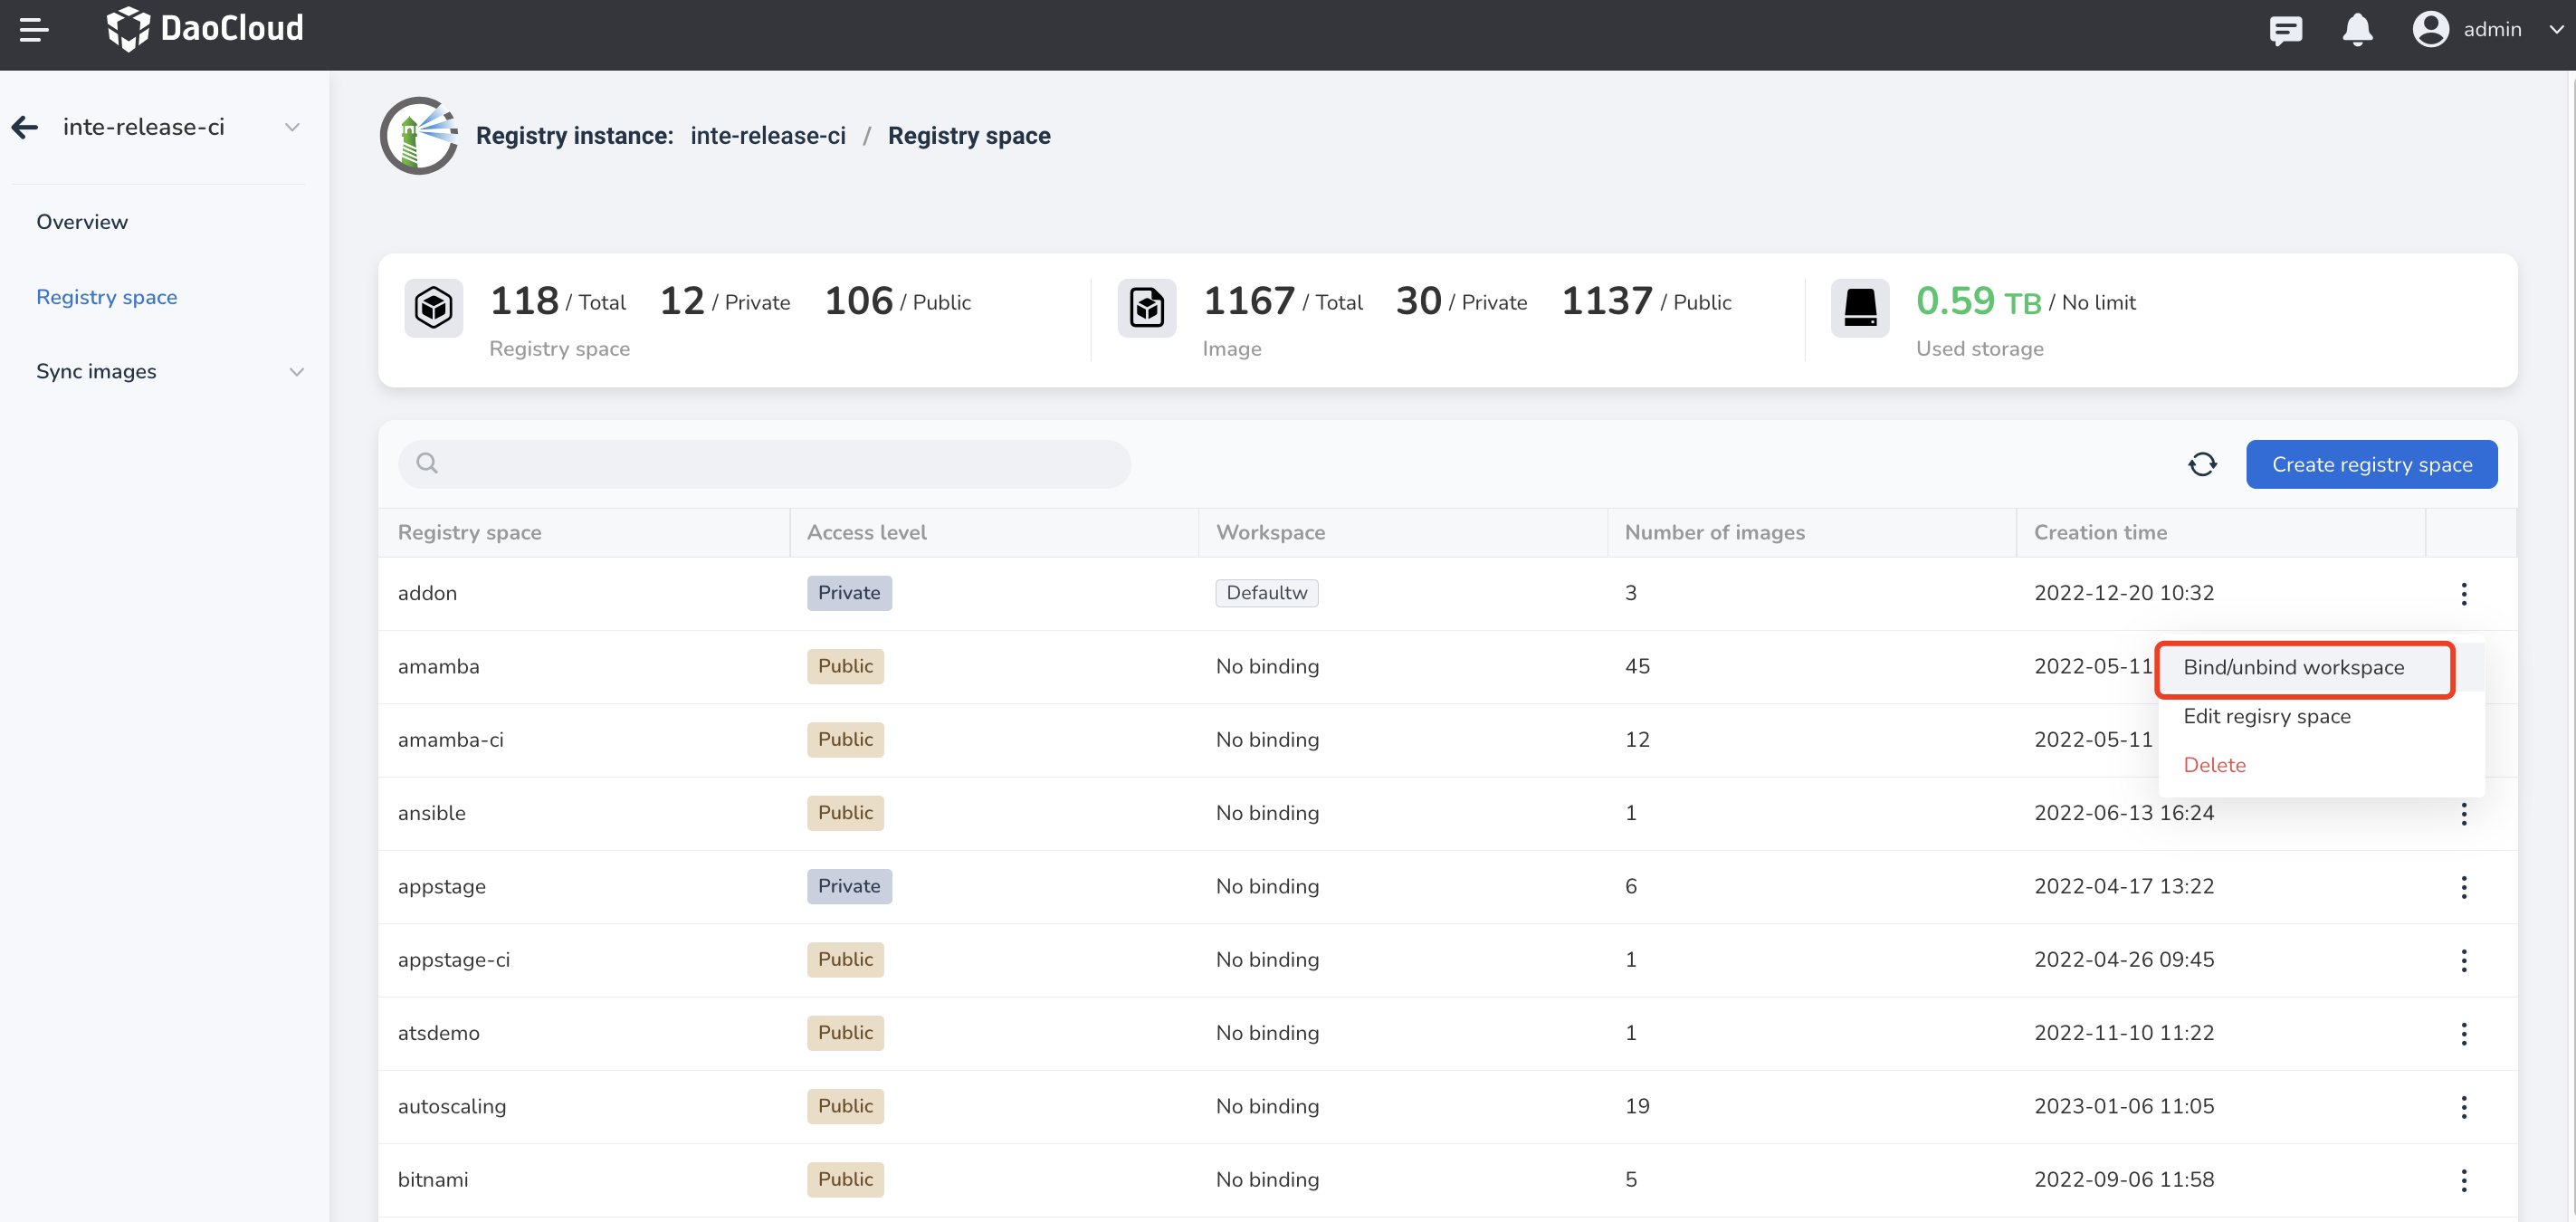The height and width of the screenshot is (1222, 2576).
Task: Click creation time 2023-01-06 11:05
Action: (x=2124, y=1107)
